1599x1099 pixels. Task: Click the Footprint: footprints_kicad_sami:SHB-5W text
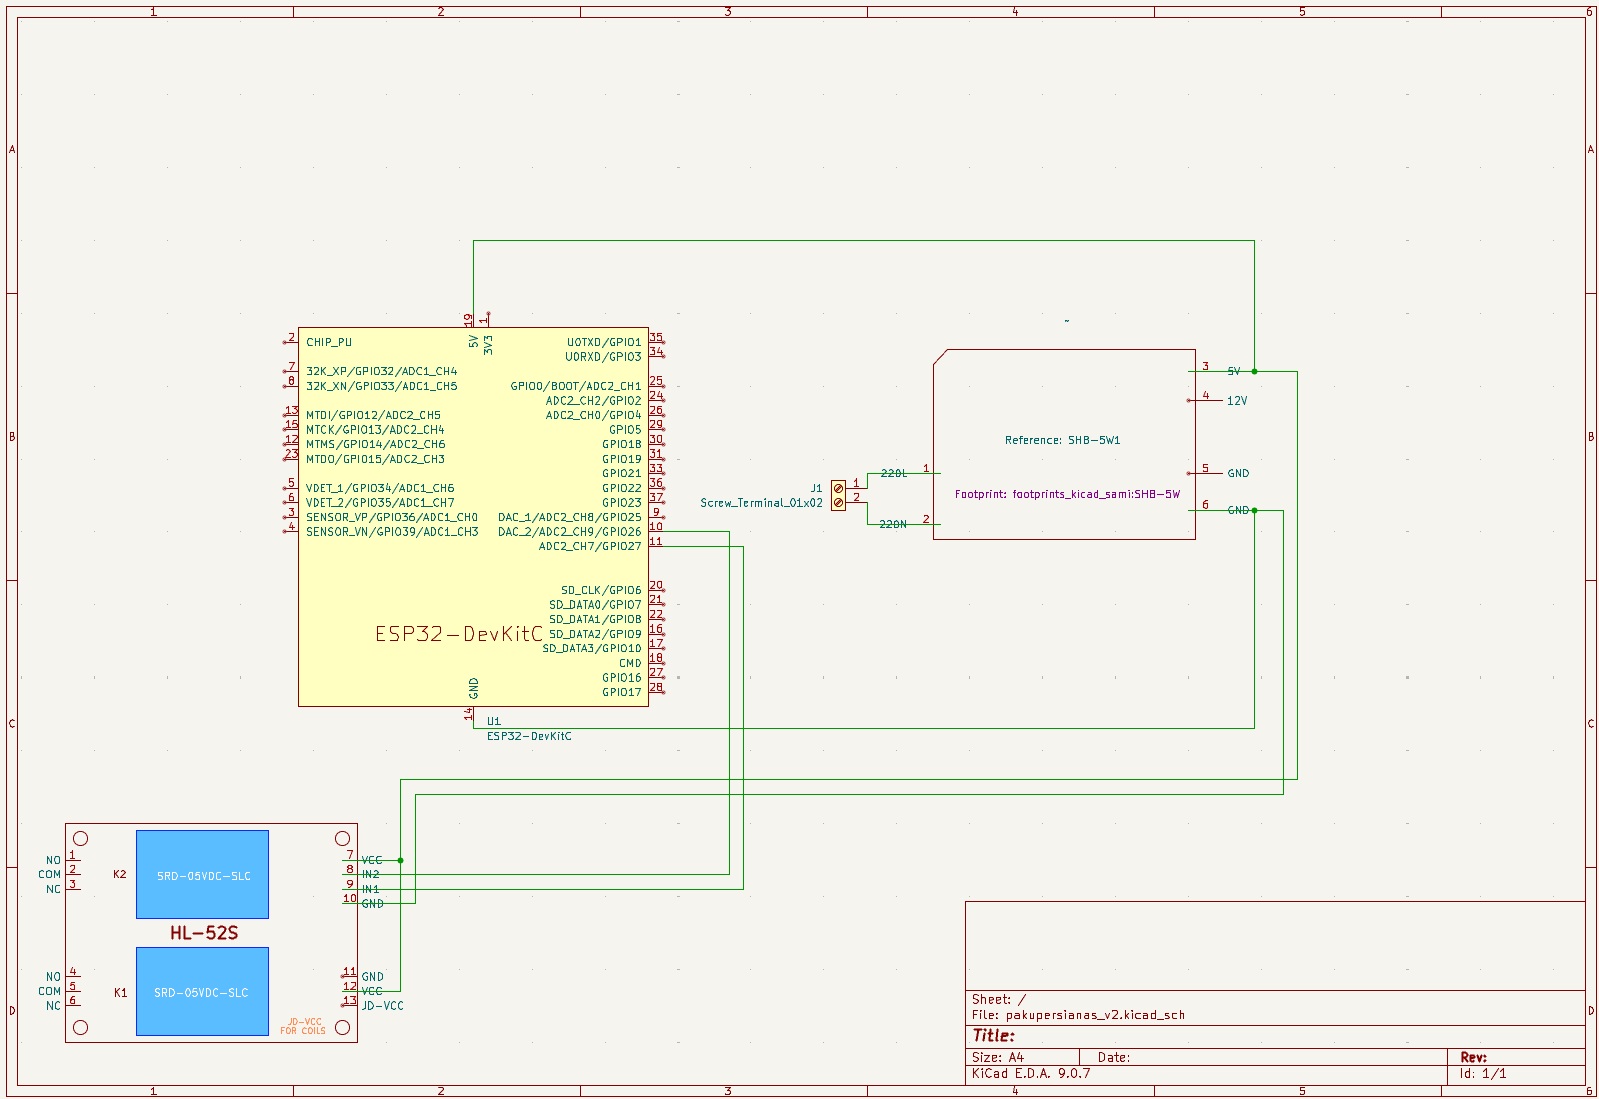click(x=1067, y=494)
